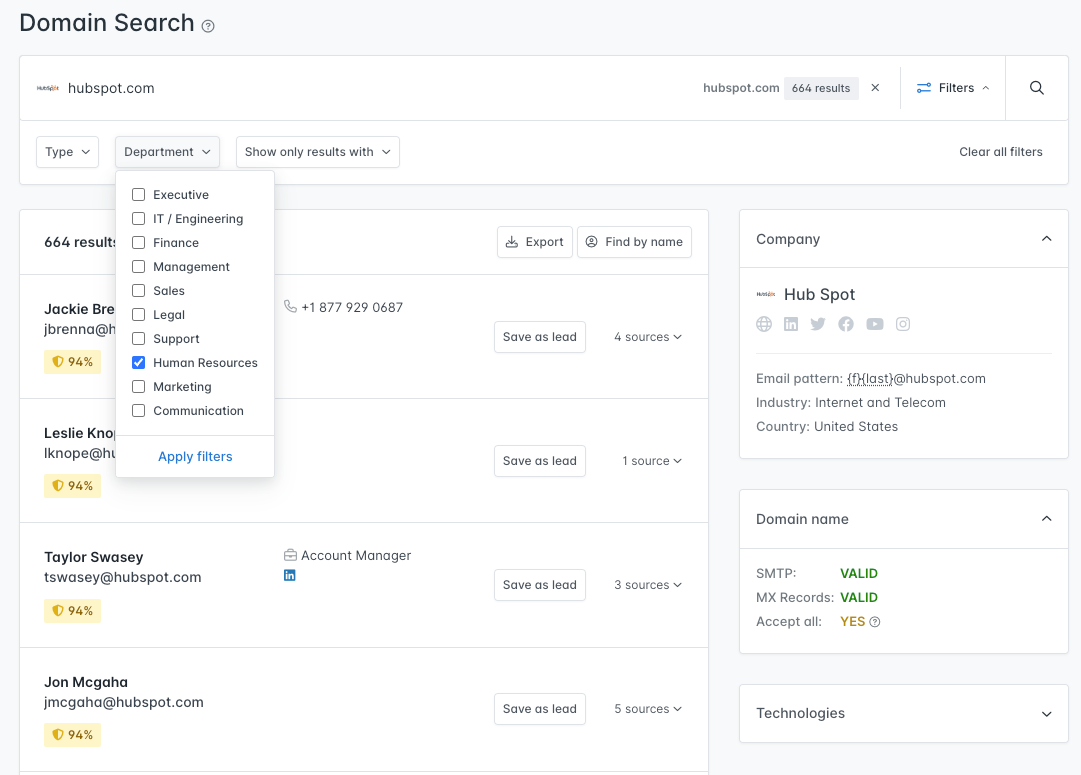Clear the hubspot.com search with X
The width and height of the screenshot is (1081, 775).
coord(875,88)
